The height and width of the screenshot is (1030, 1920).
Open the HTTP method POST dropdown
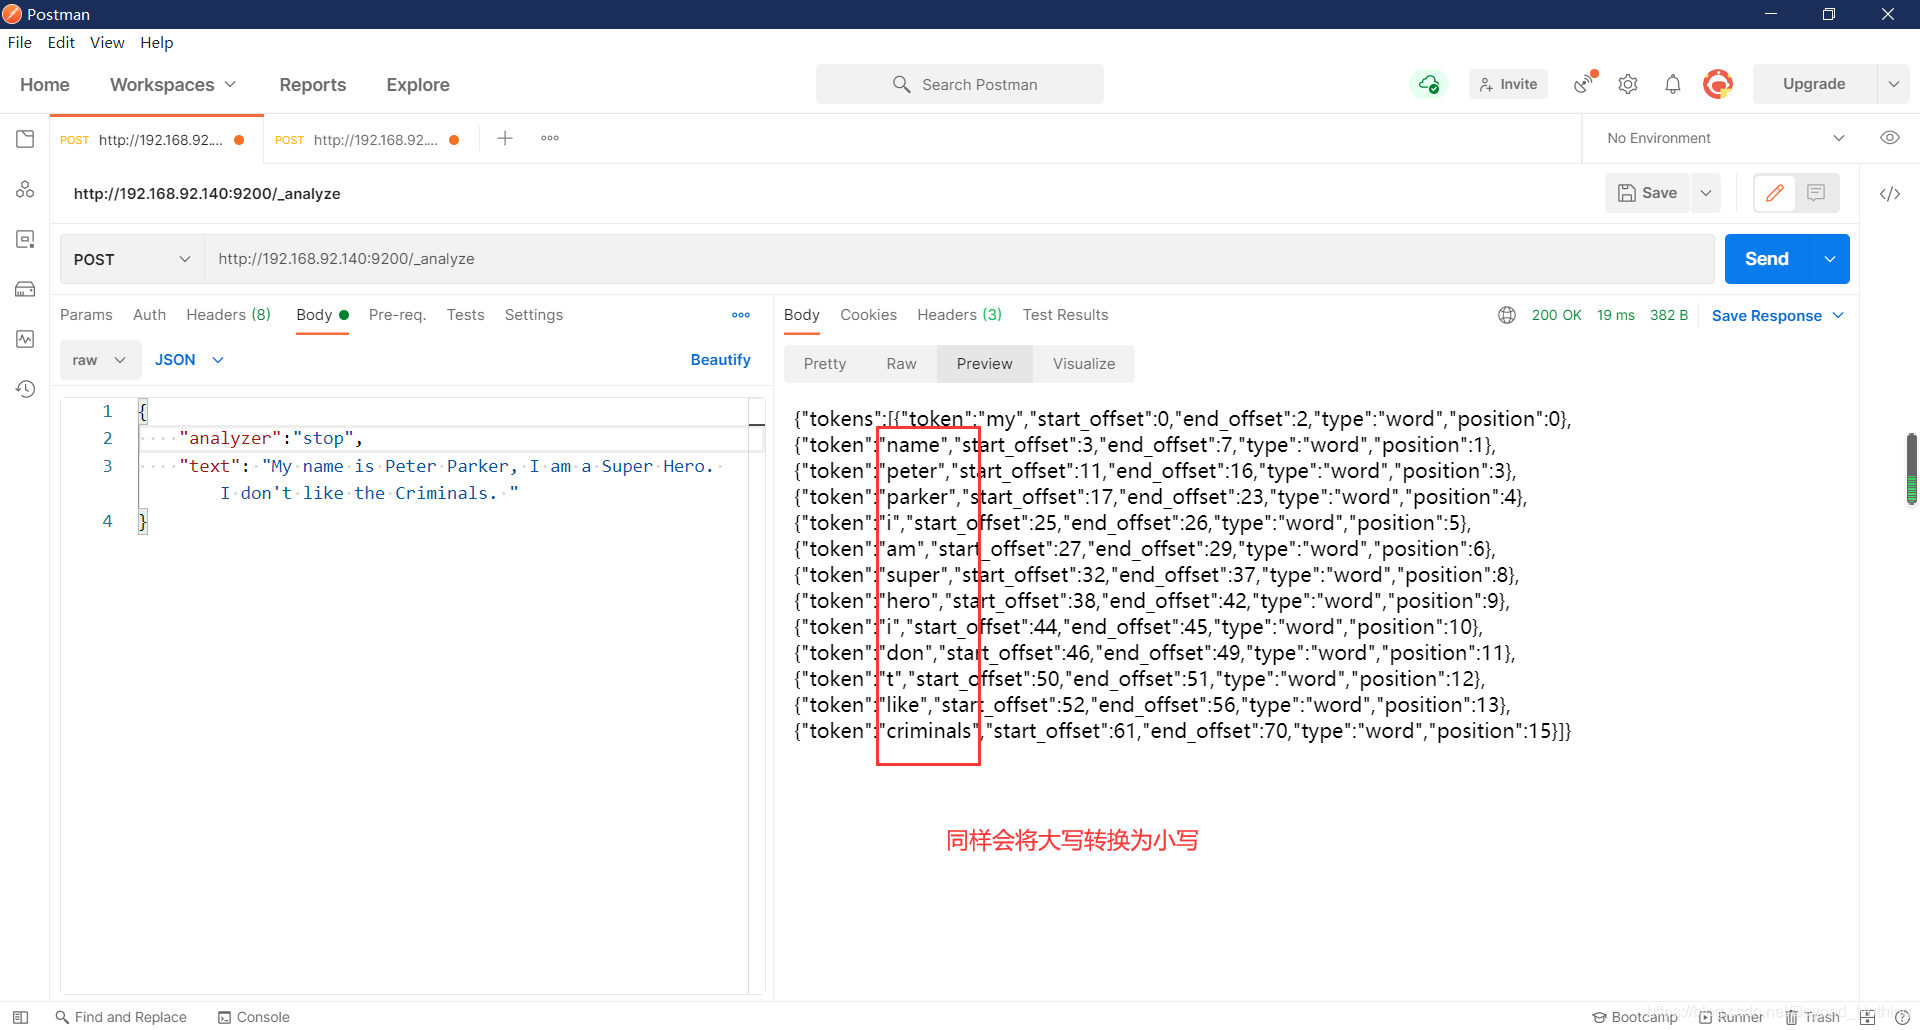tap(132, 259)
